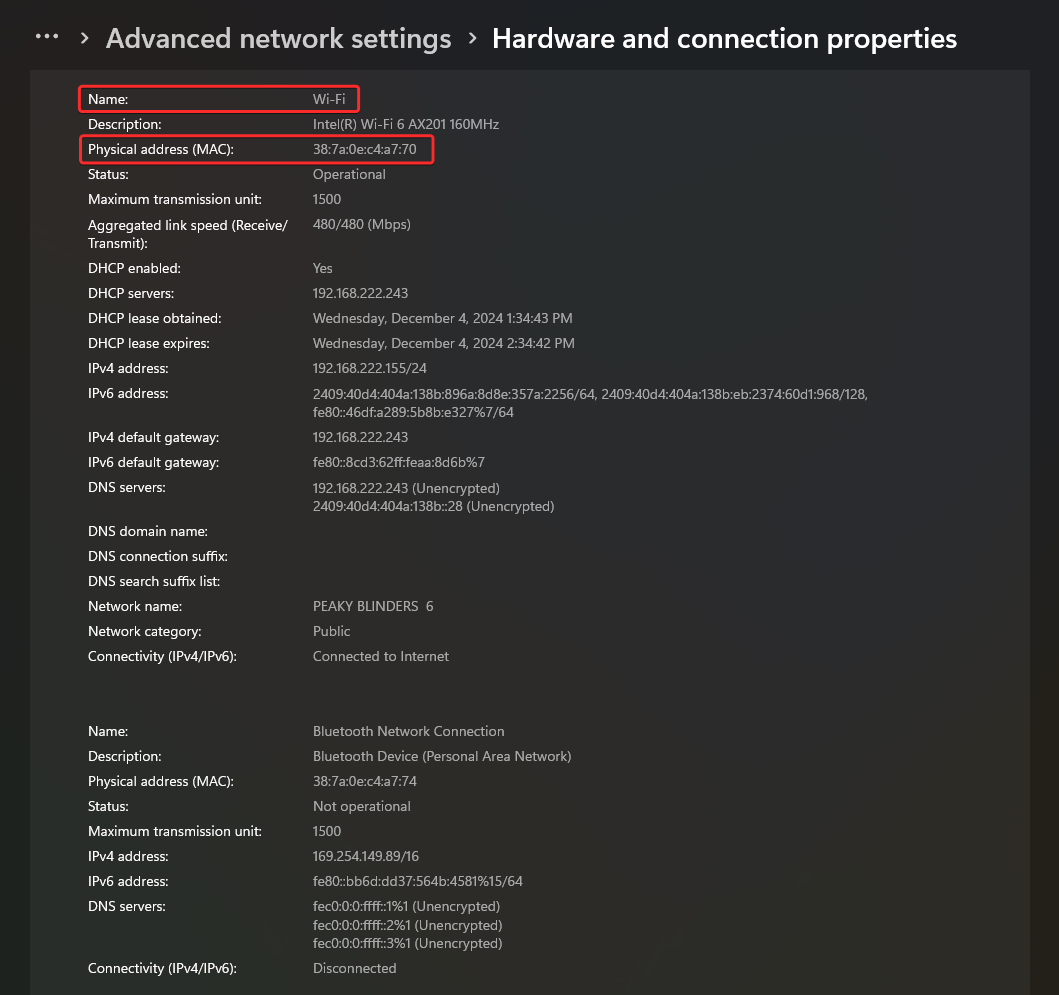
Task: Click the ellipsis breadcrumb overflow icon
Action: [47, 36]
